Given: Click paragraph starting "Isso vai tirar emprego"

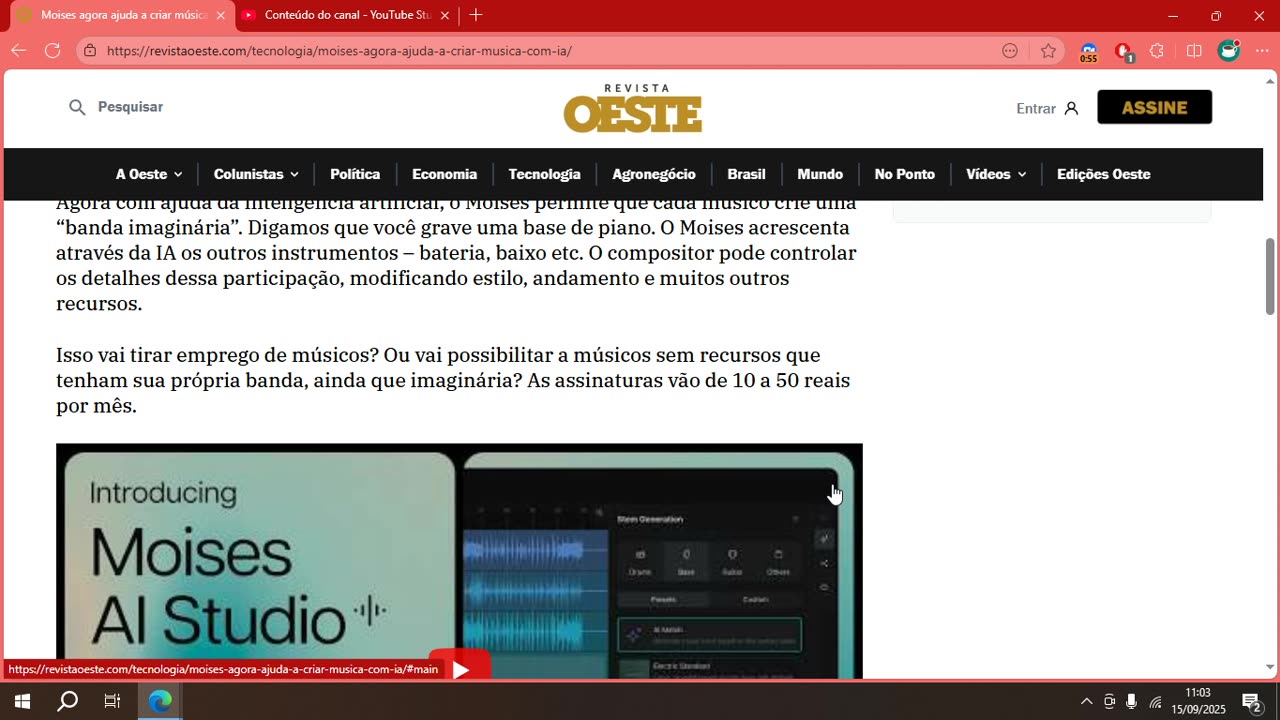Looking at the screenshot, I should click(x=453, y=381).
